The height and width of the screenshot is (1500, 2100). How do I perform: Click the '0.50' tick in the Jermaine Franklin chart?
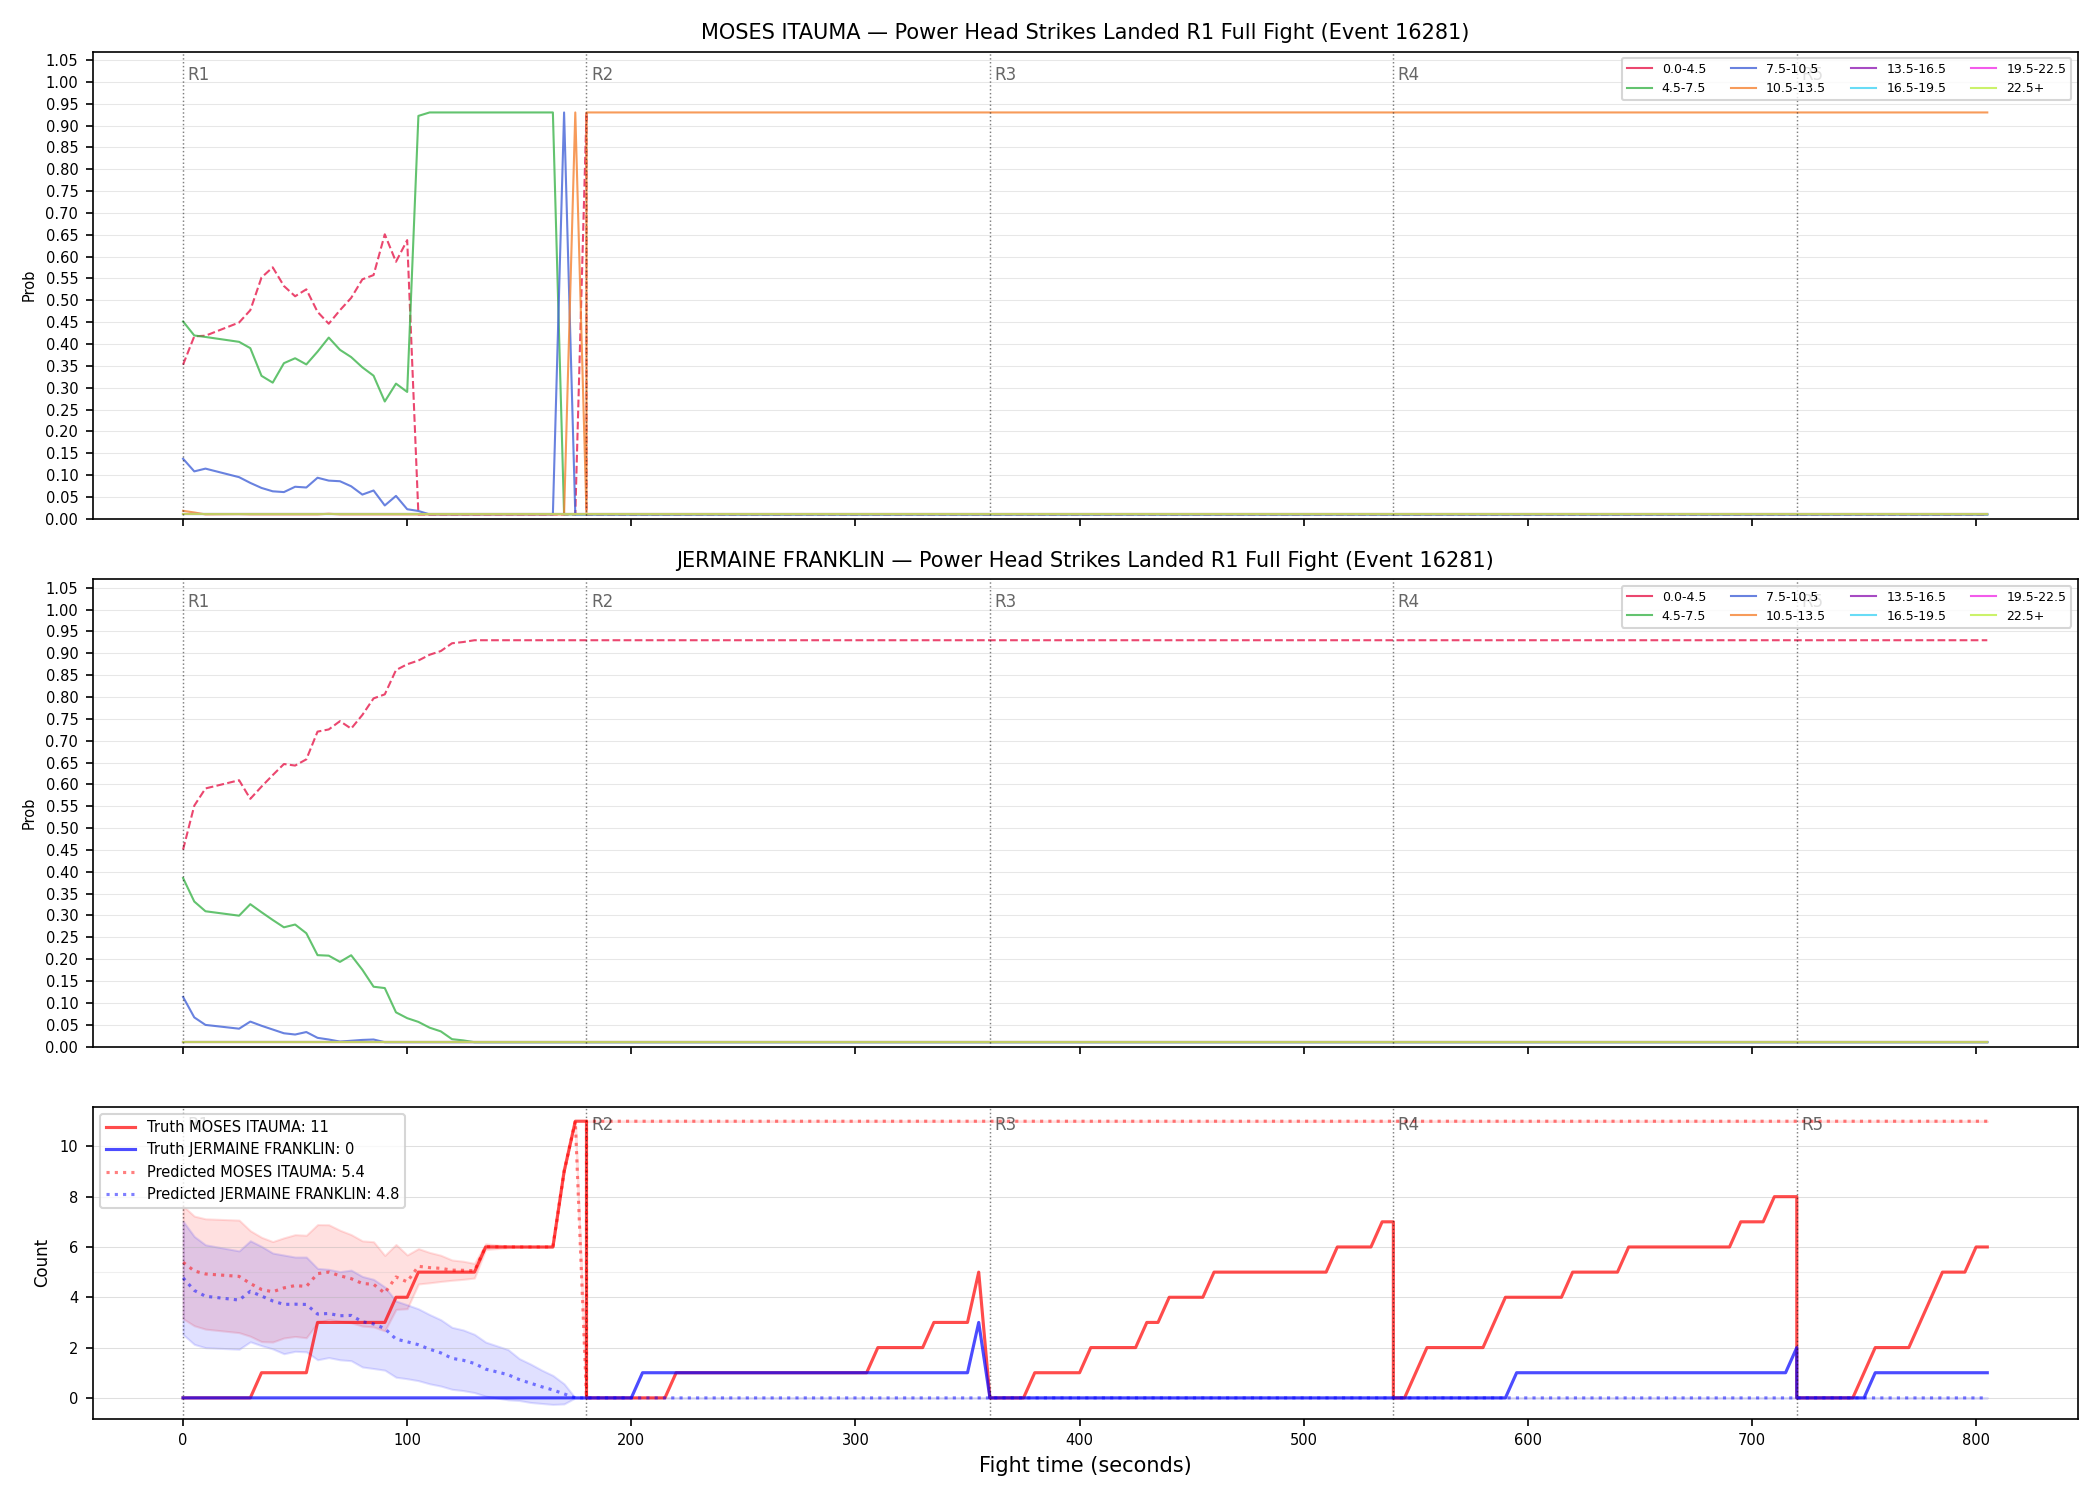(x=62, y=829)
